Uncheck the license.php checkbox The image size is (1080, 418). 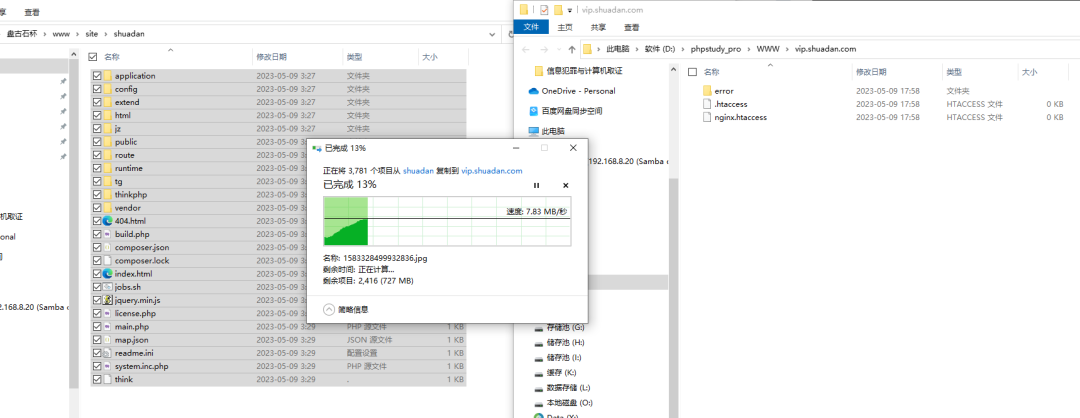click(x=97, y=313)
